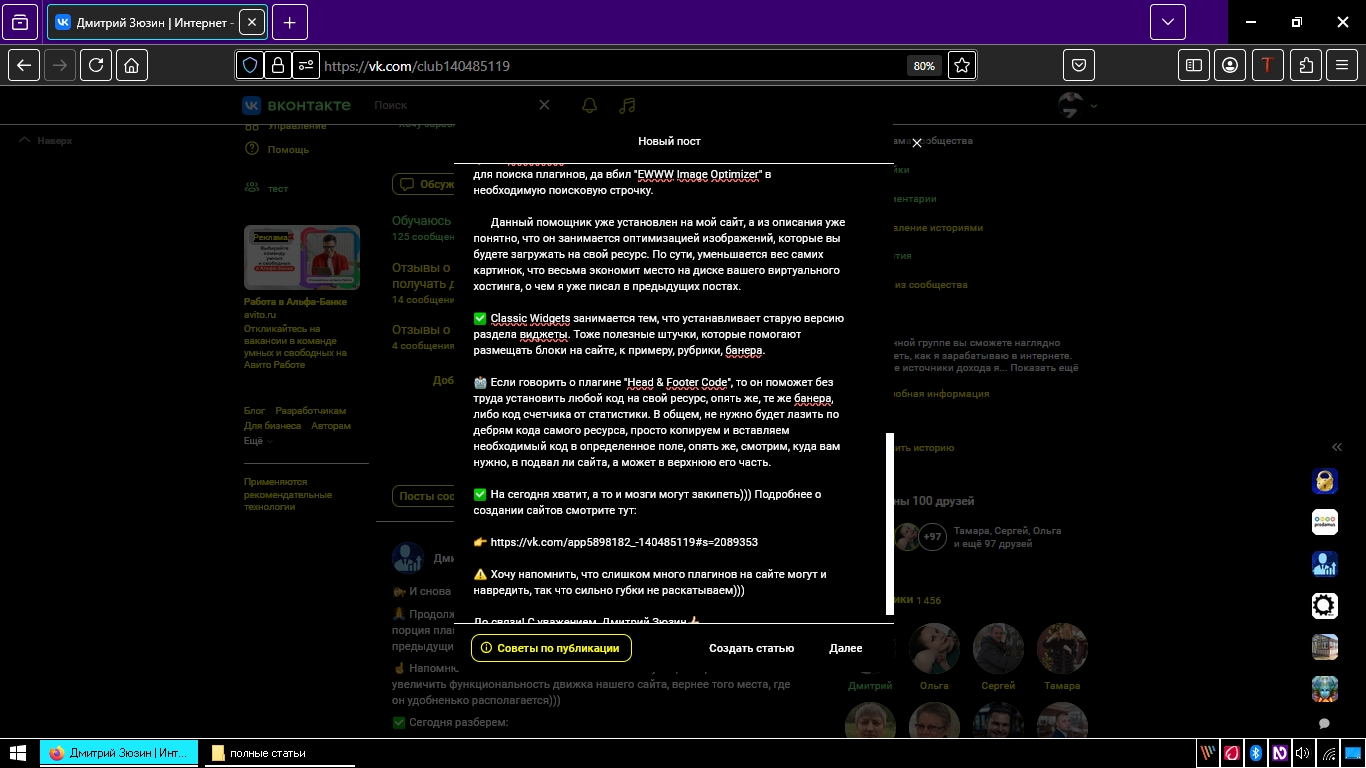The width and height of the screenshot is (1366, 768).
Task: Open Wi-Fi network tray icon
Action: point(1329,753)
